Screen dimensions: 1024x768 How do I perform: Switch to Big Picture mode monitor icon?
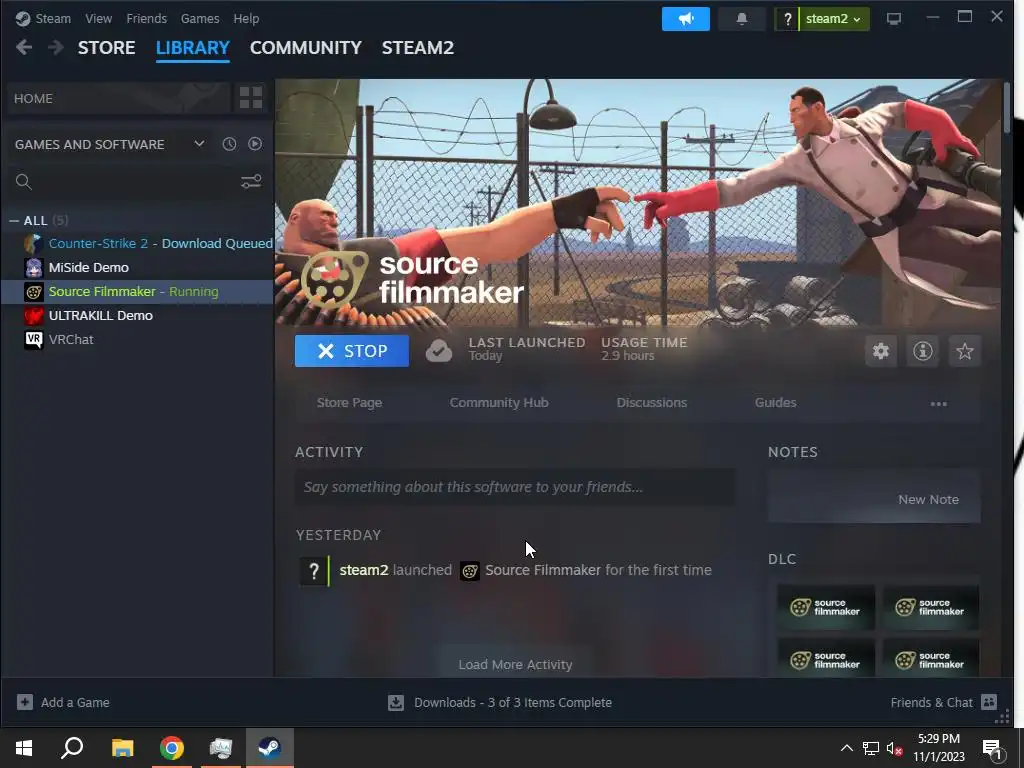tap(893, 18)
